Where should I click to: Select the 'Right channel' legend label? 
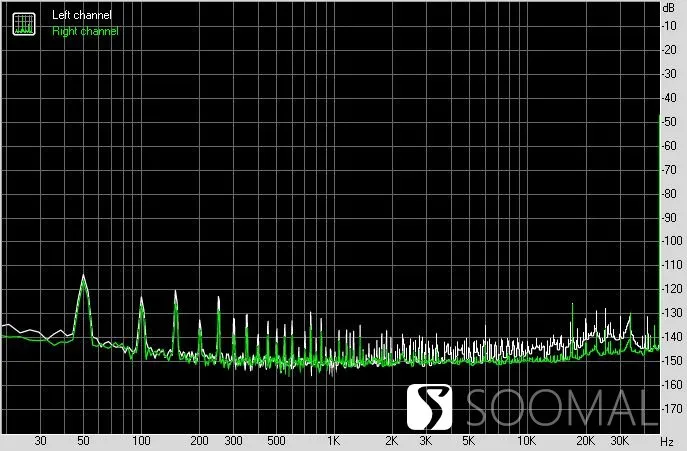click(85, 31)
